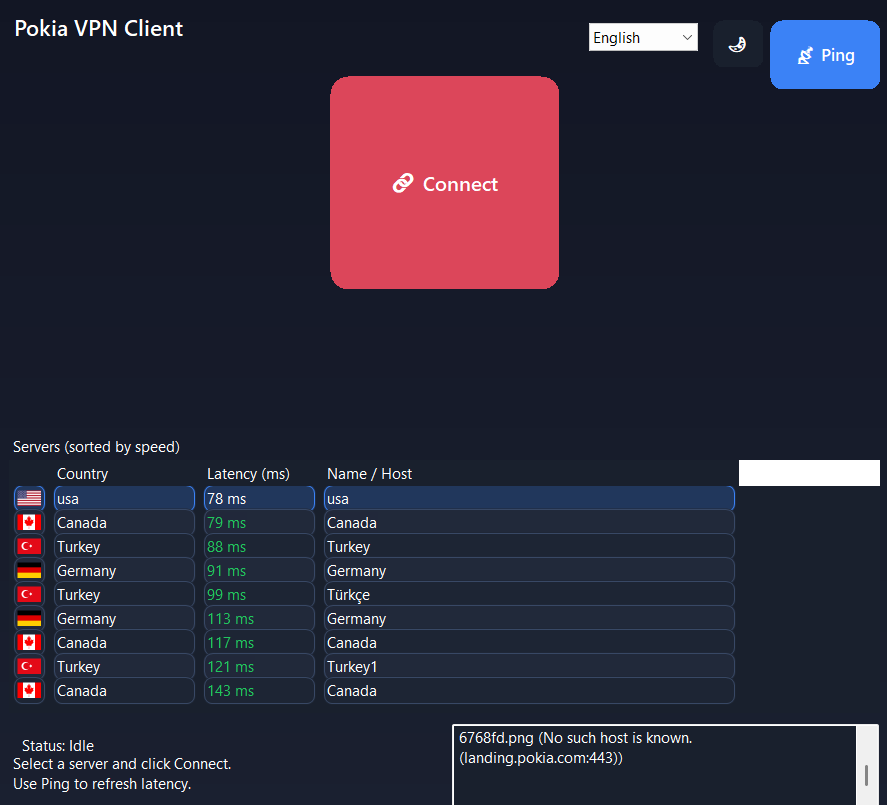The width and height of the screenshot is (887, 805).
Task: Click Ping to refresh server latency
Action: tap(825, 54)
